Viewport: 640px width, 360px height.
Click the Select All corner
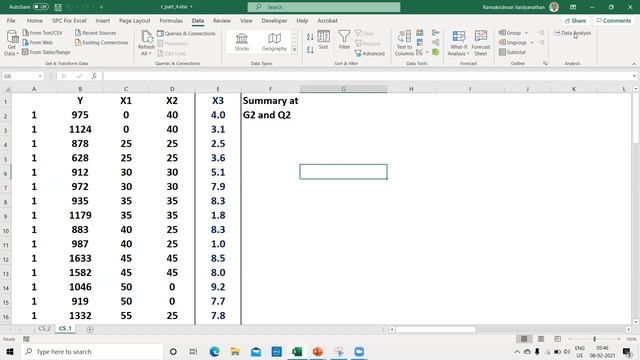click(6, 89)
